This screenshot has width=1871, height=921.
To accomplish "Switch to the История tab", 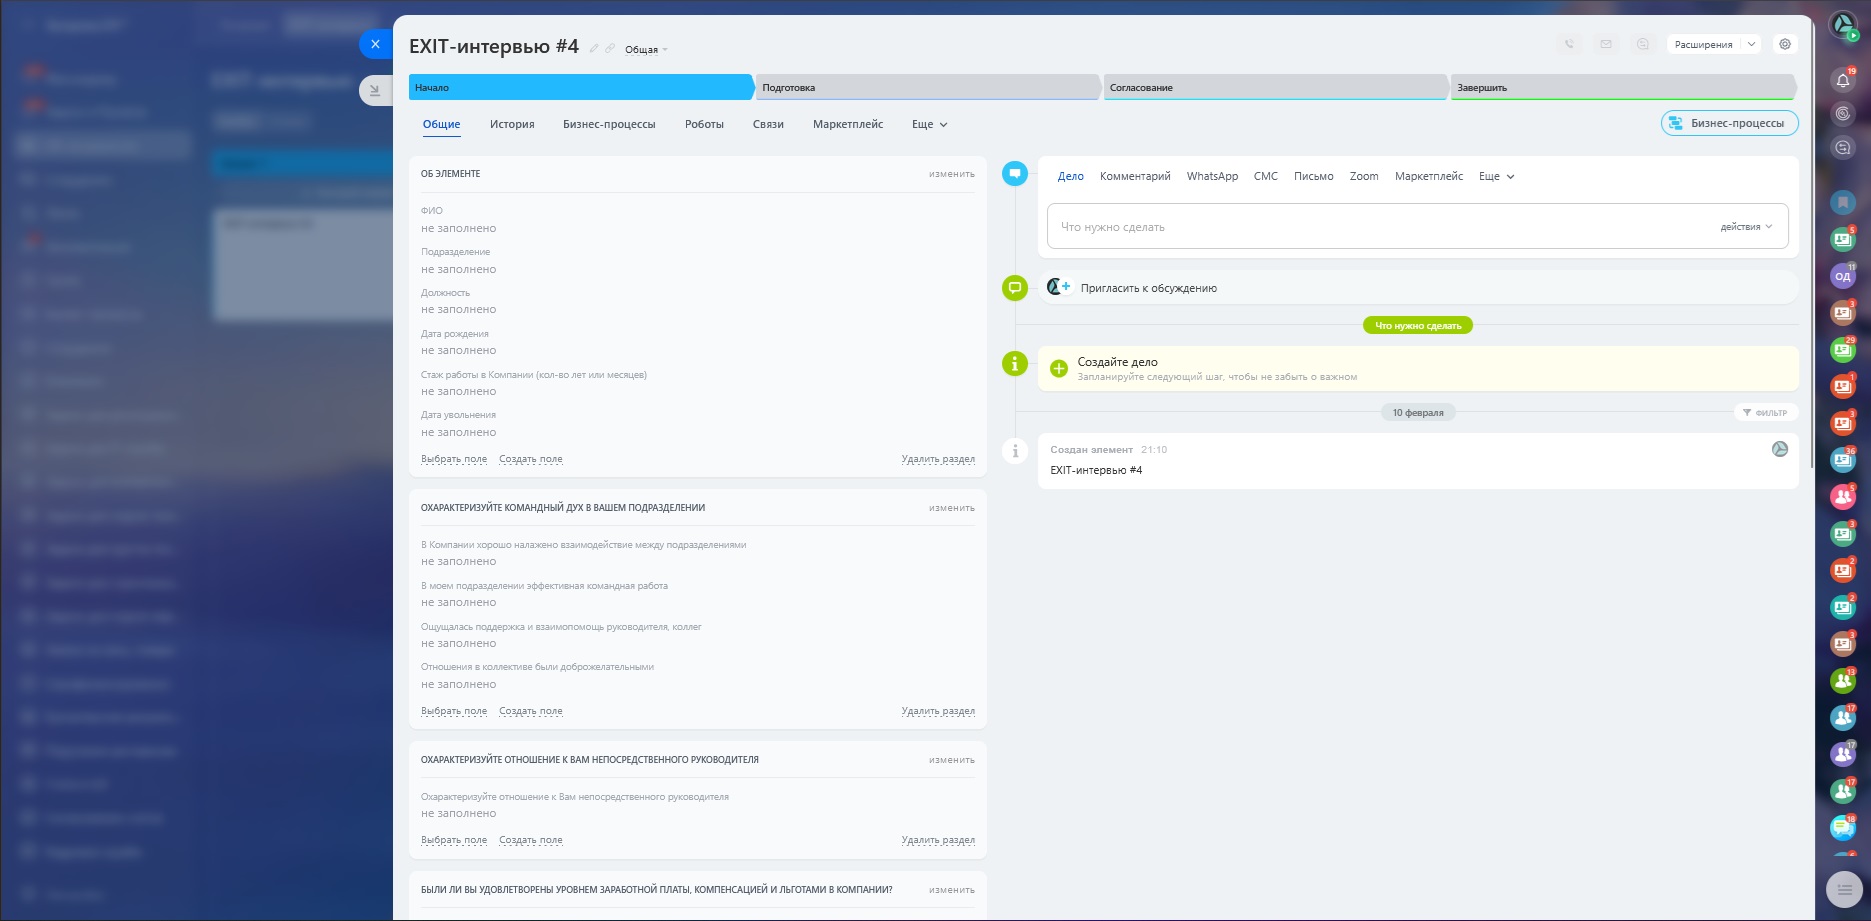I will click(x=512, y=124).
